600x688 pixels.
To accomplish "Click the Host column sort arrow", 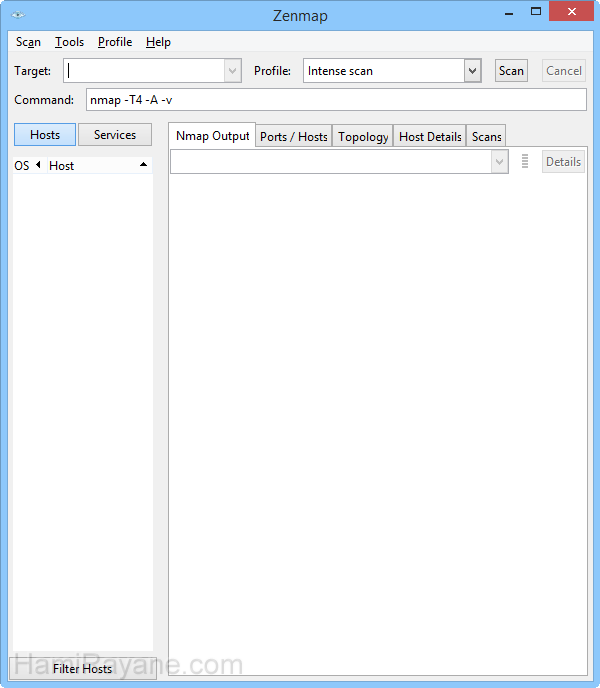I will (x=143, y=165).
